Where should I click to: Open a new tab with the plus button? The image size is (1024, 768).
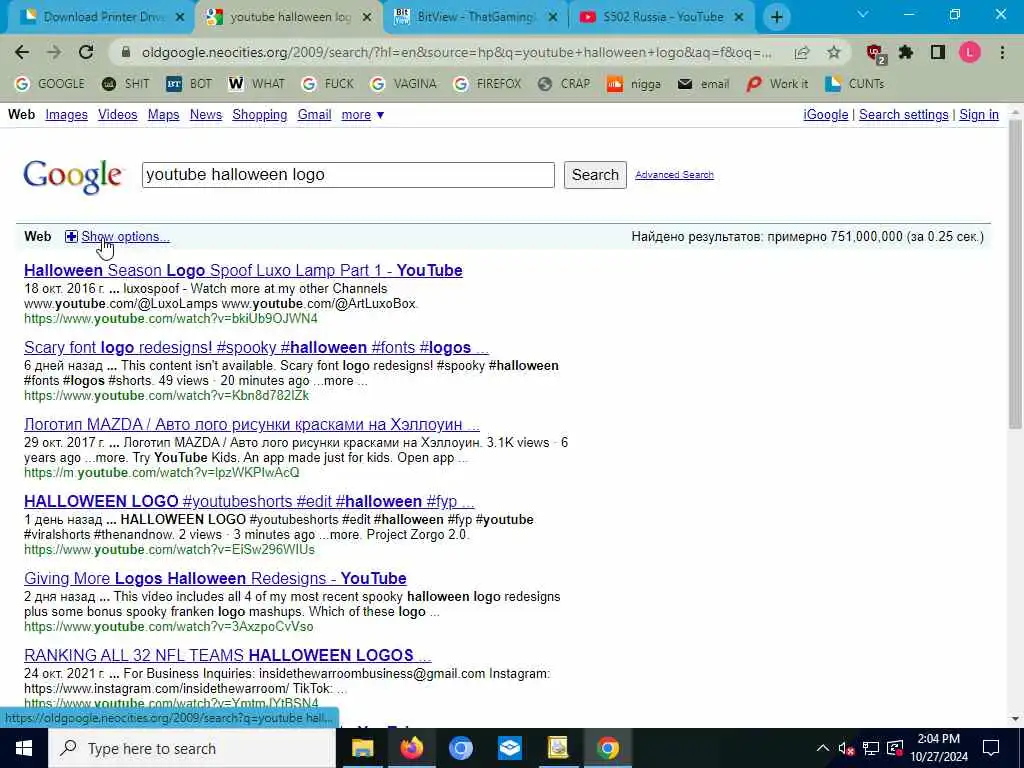776,17
